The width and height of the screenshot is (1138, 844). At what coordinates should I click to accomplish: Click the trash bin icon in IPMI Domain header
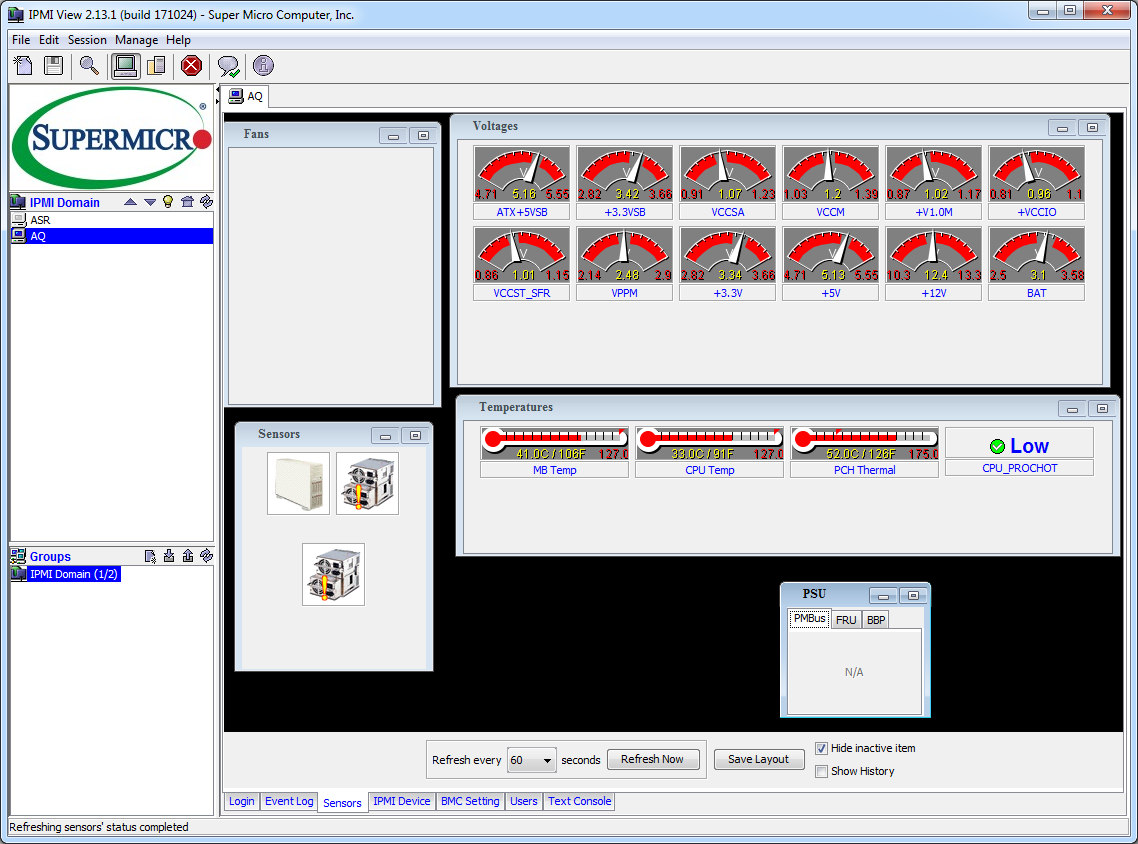point(187,202)
